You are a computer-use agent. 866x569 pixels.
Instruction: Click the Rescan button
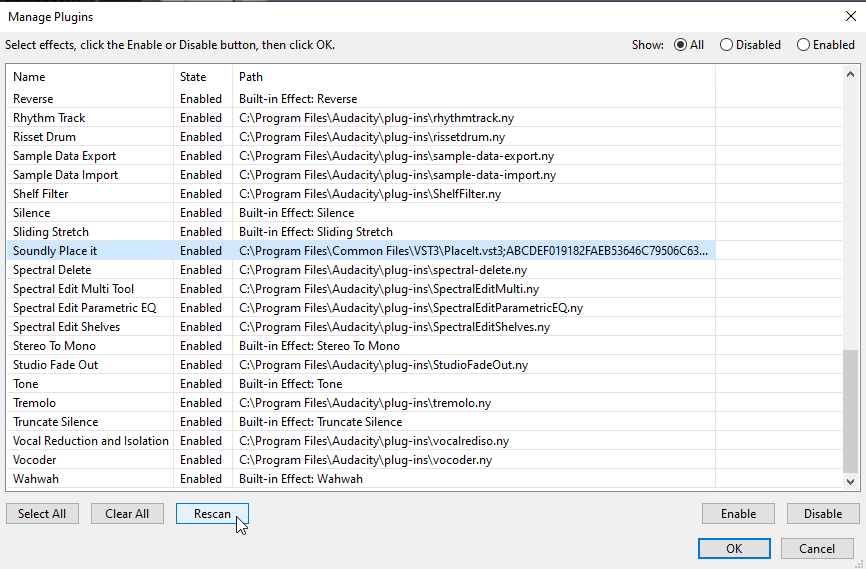212,514
